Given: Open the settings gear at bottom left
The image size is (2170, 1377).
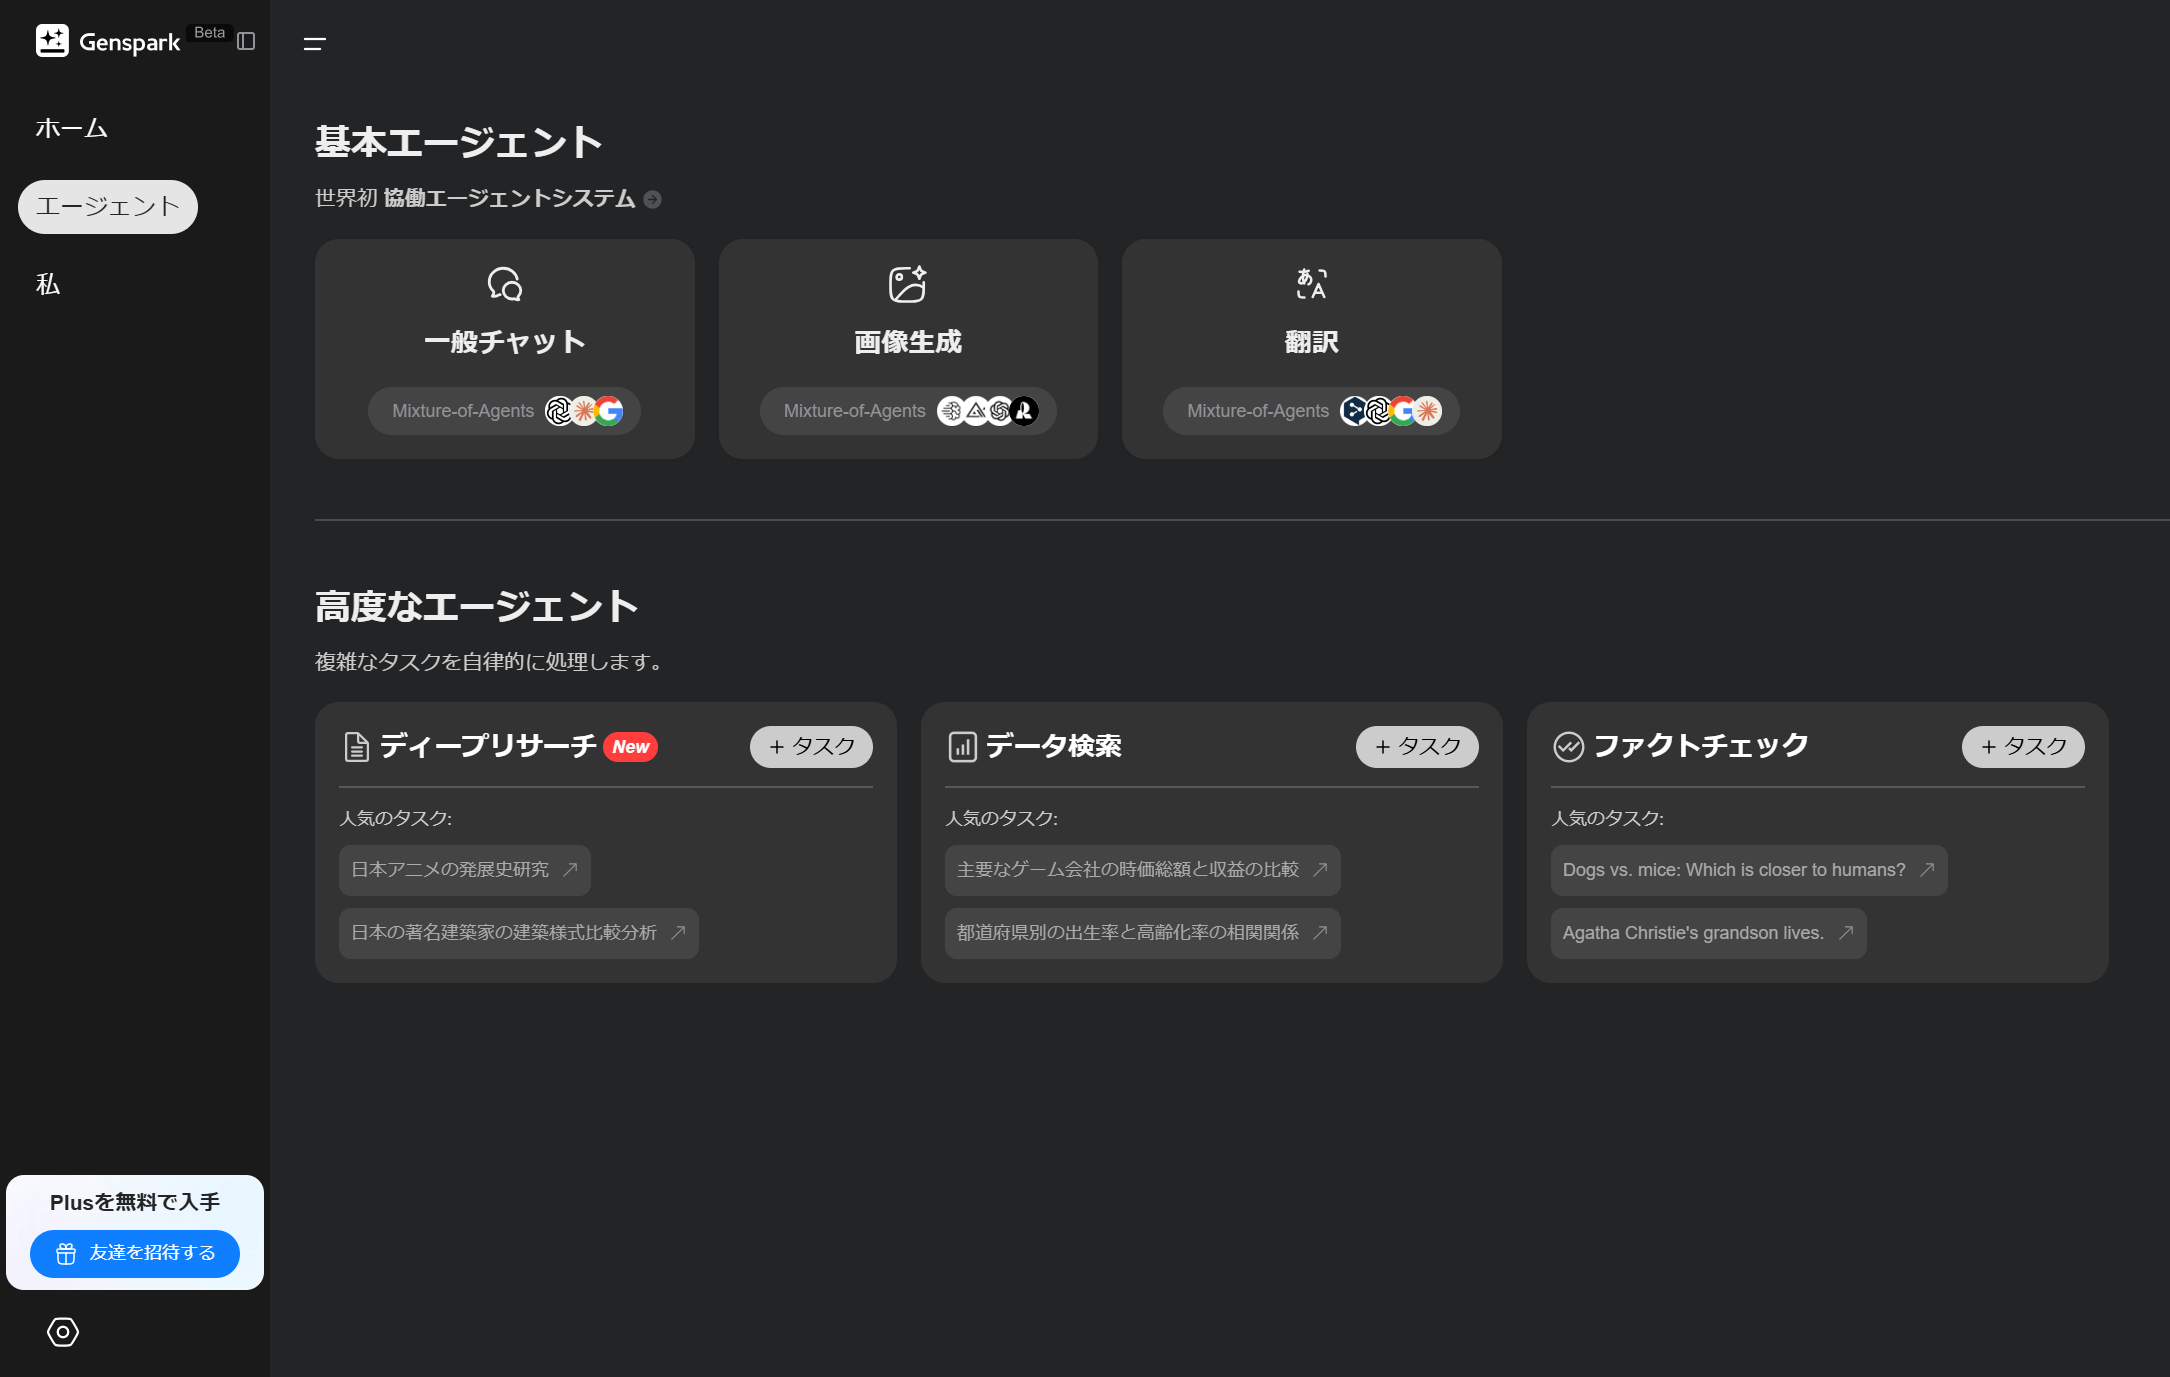Looking at the screenshot, I should (62, 1332).
